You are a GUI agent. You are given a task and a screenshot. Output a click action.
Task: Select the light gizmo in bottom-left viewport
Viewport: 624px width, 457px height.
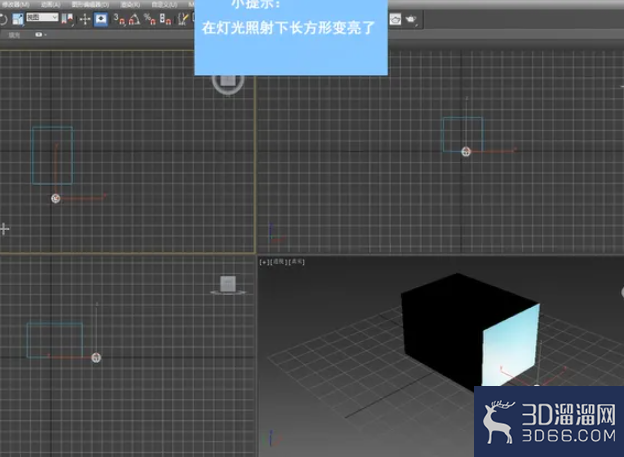click(96, 357)
